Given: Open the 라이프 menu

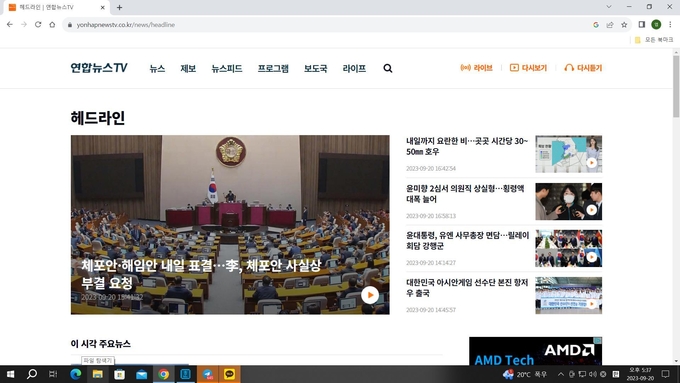Looking at the screenshot, I should point(354,69).
